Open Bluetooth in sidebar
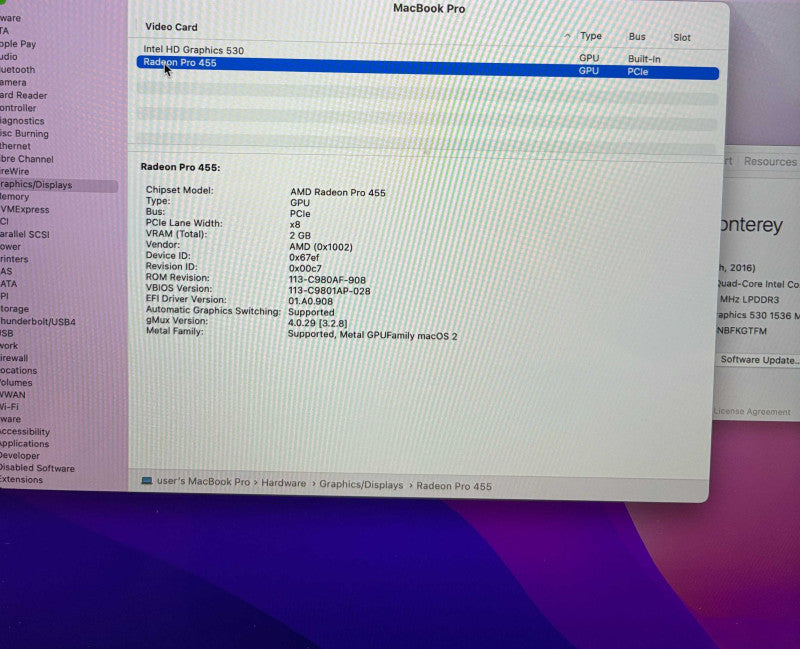The width and height of the screenshot is (800, 649). 17,69
